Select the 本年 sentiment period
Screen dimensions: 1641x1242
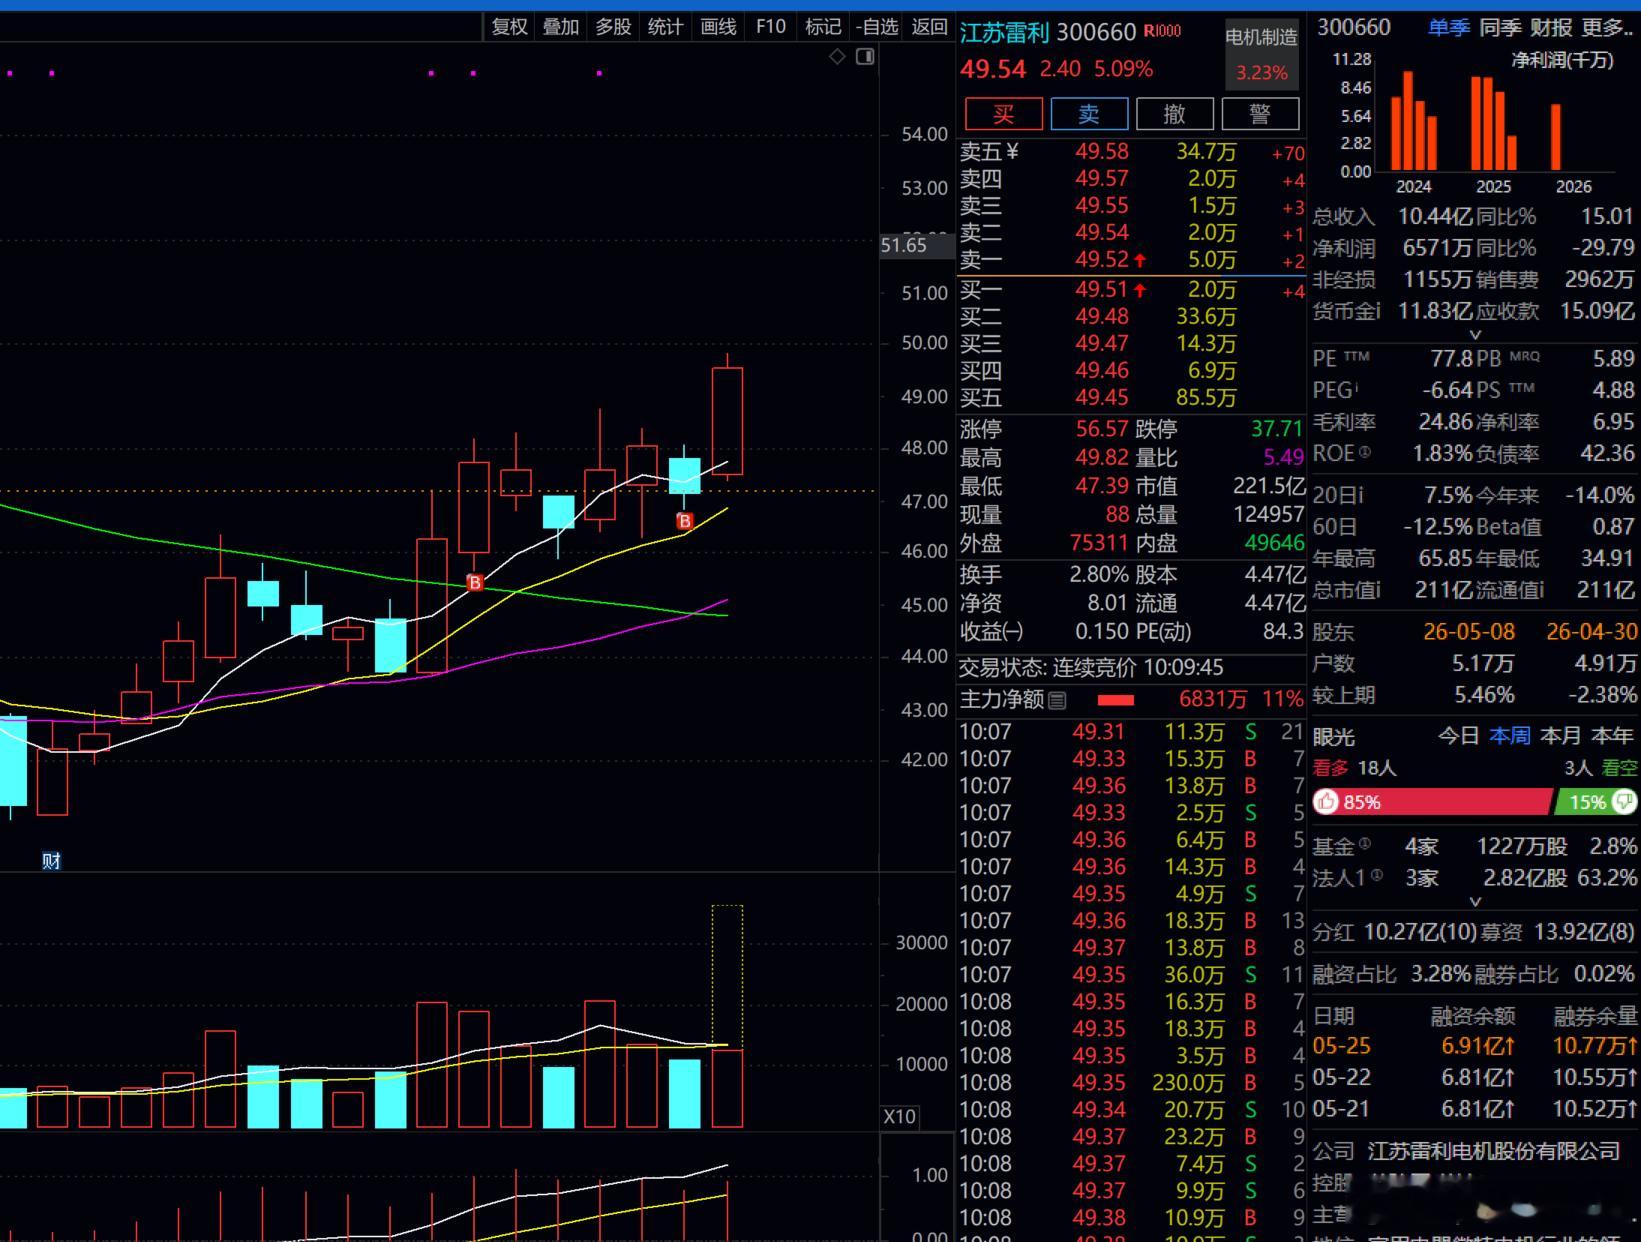(x=1612, y=736)
